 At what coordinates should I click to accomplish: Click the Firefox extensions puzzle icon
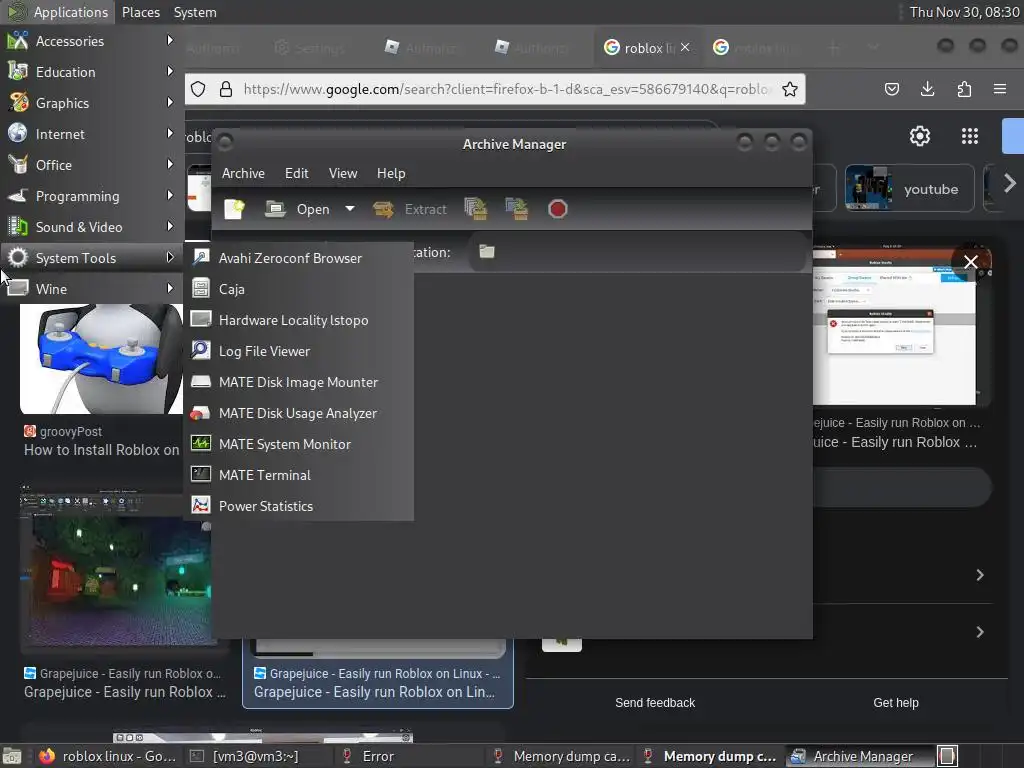coord(964,89)
